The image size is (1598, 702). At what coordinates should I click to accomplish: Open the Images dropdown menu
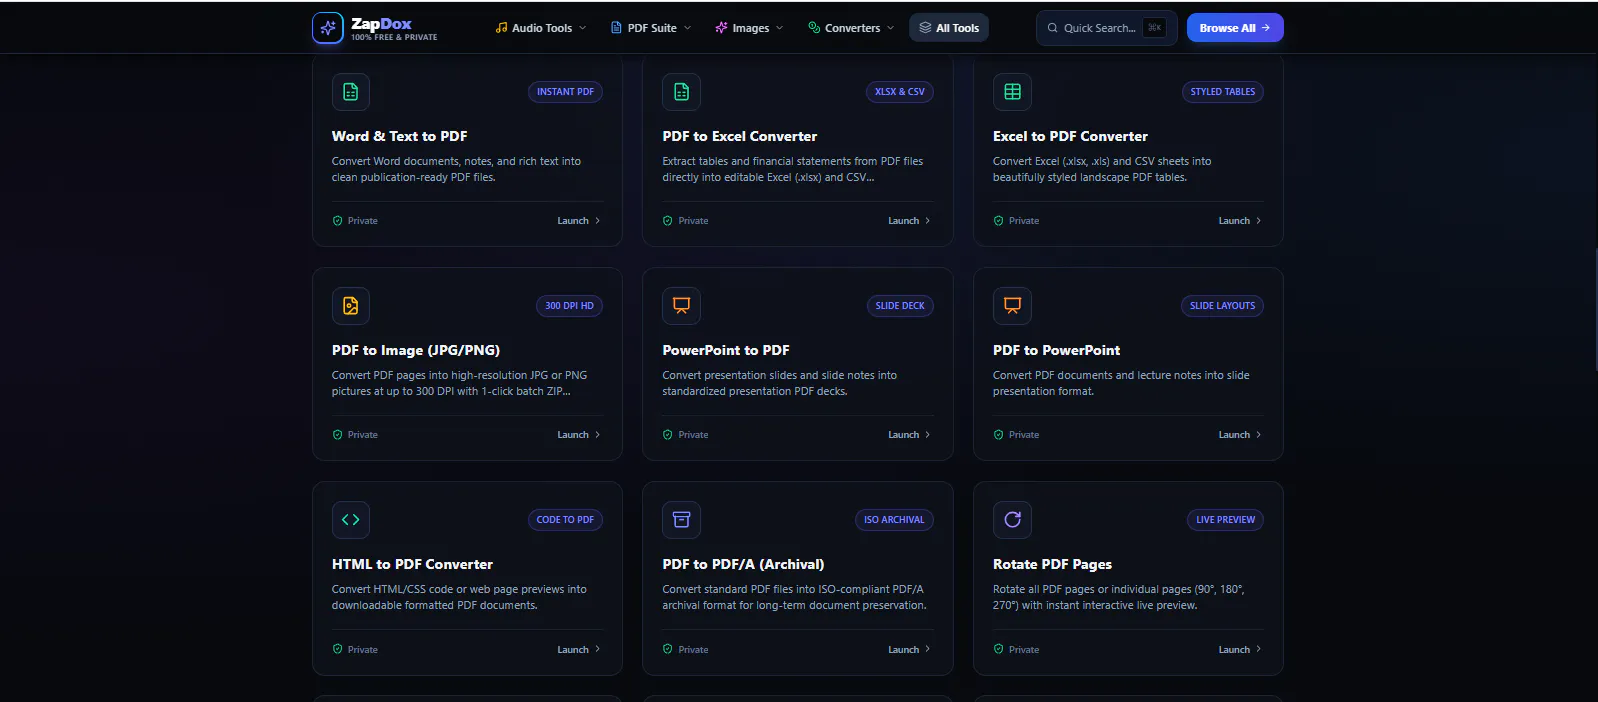point(749,28)
